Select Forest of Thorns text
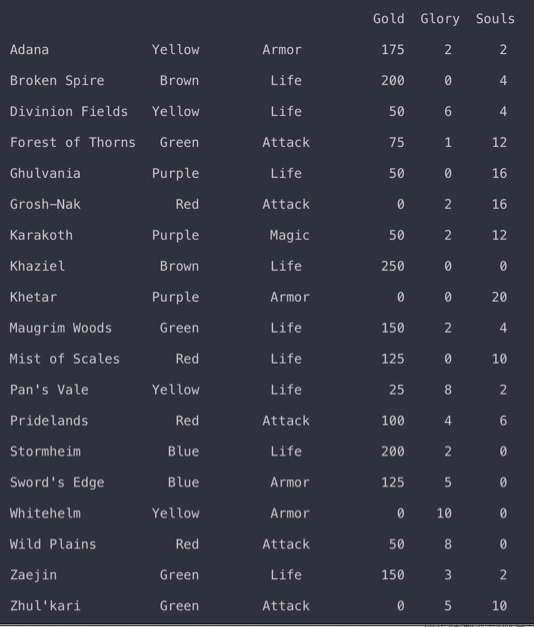This screenshot has height=627, width=534. pyautogui.click(x=72, y=142)
